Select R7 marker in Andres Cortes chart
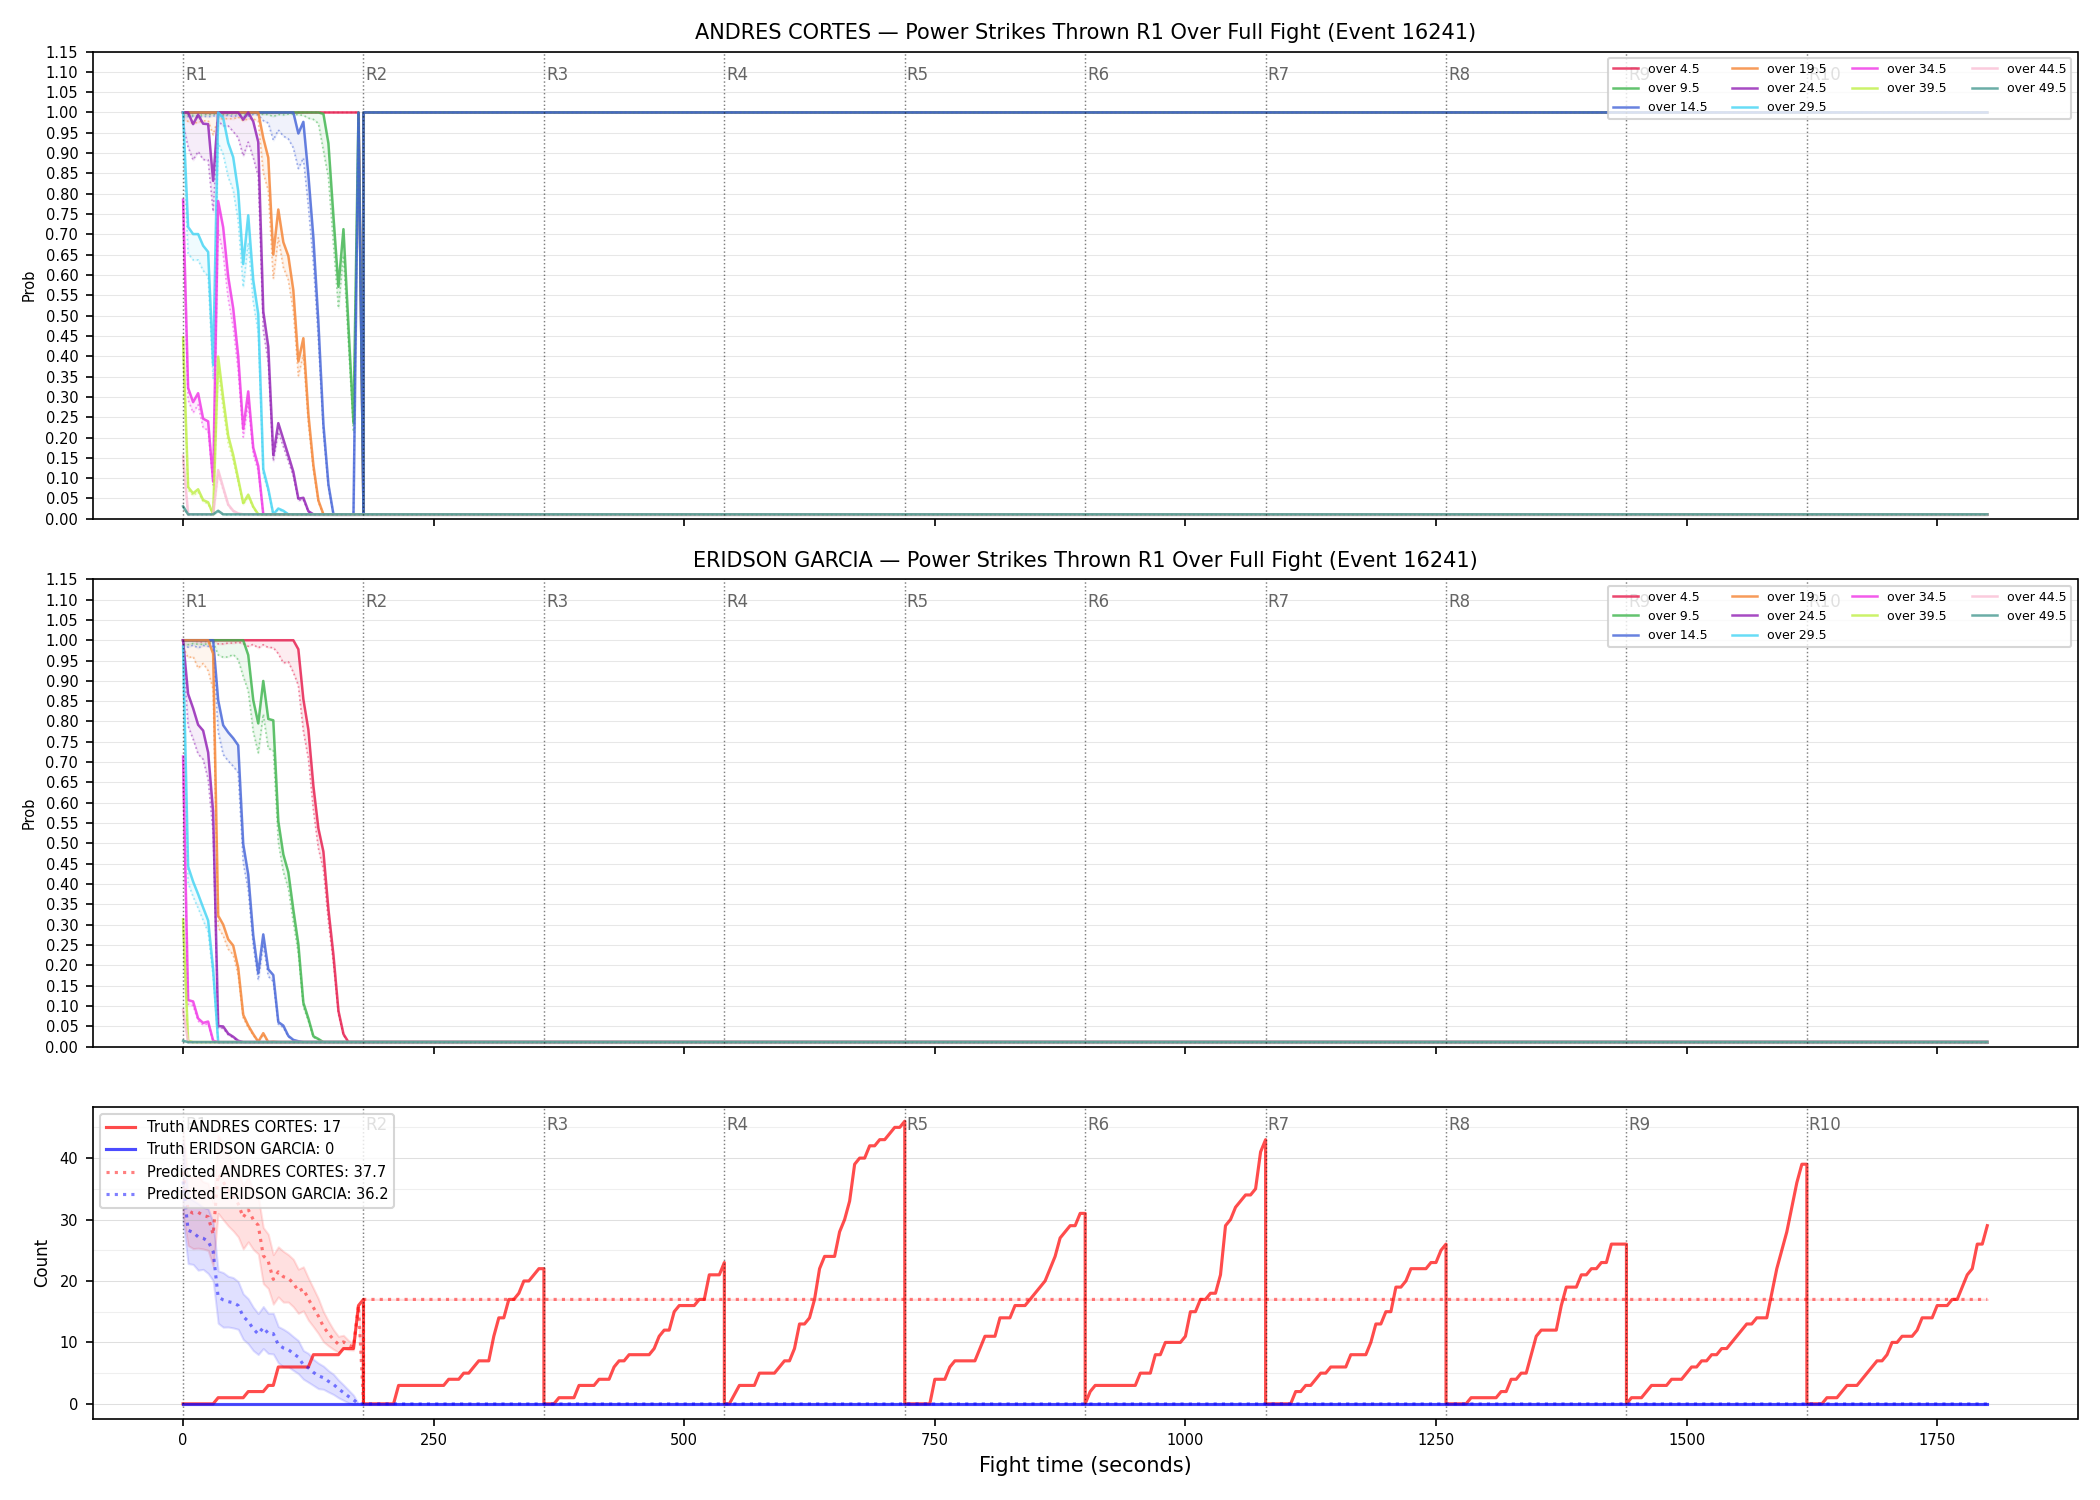 click(x=1278, y=74)
